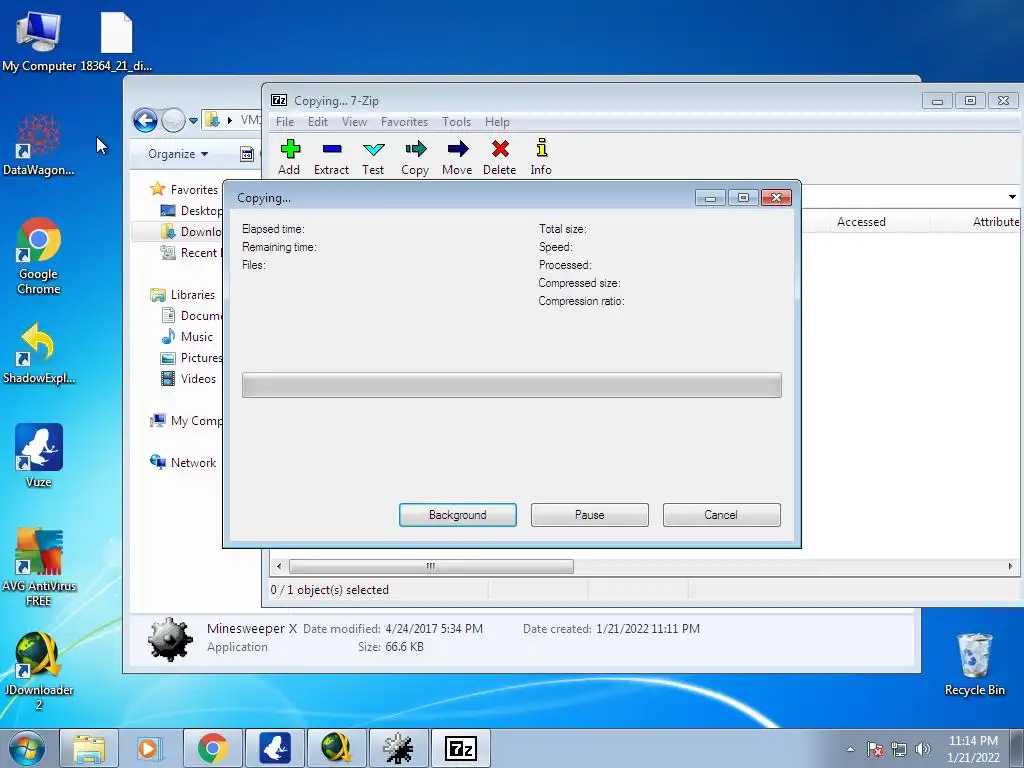Select the 18364_21_di... file on desktop
The width and height of the screenshot is (1024, 768).
(116, 42)
